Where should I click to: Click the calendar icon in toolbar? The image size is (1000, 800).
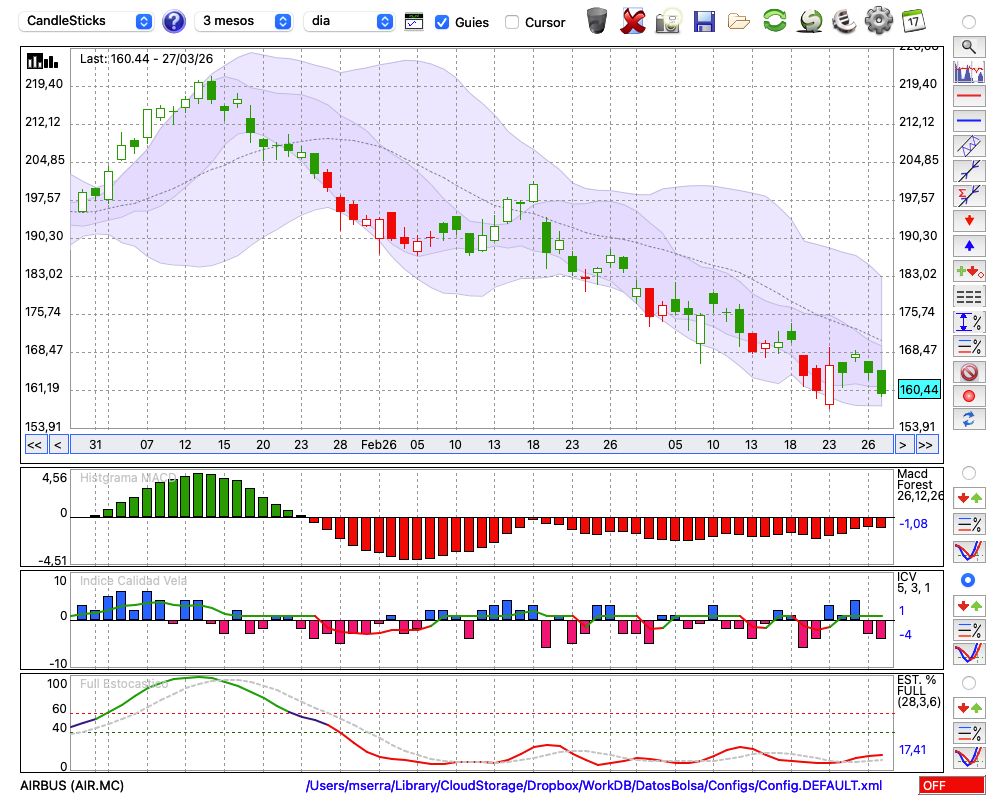pyautogui.click(x=912, y=21)
